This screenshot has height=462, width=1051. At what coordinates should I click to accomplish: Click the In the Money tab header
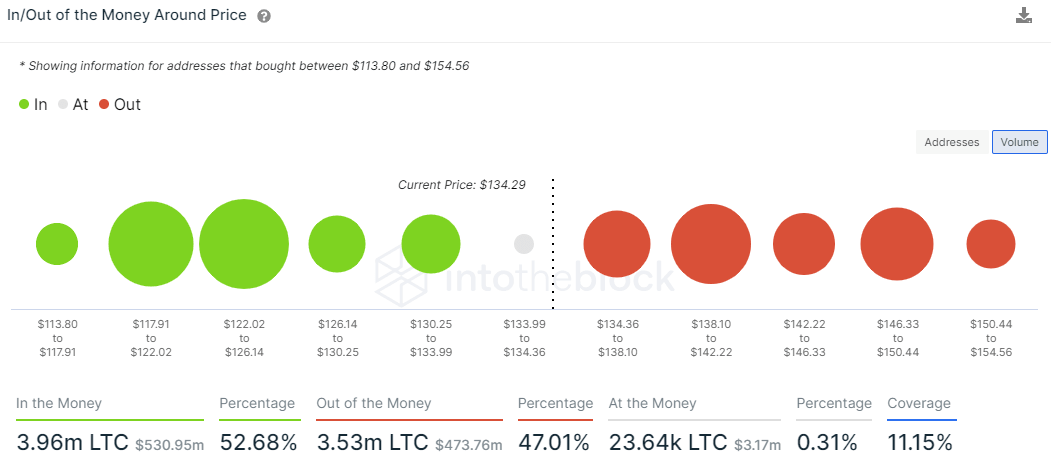[x=59, y=403]
